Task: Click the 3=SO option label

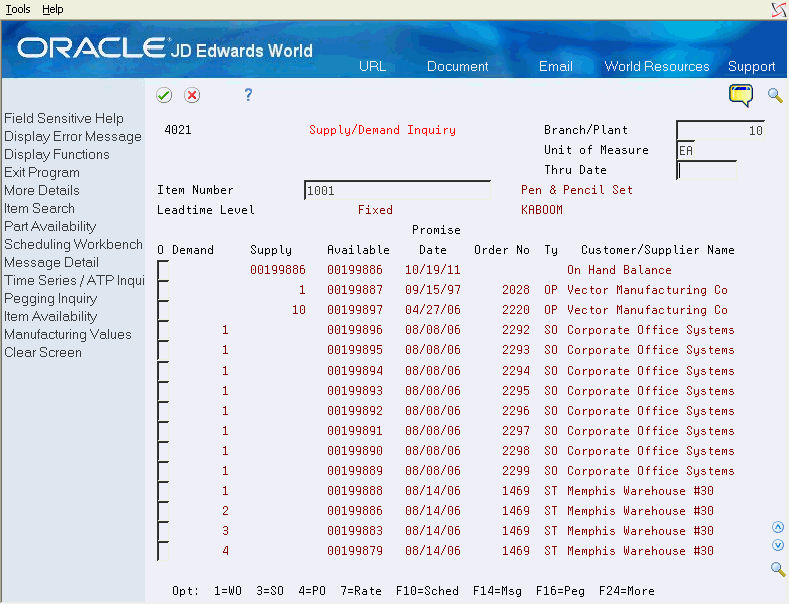Action: [270, 591]
